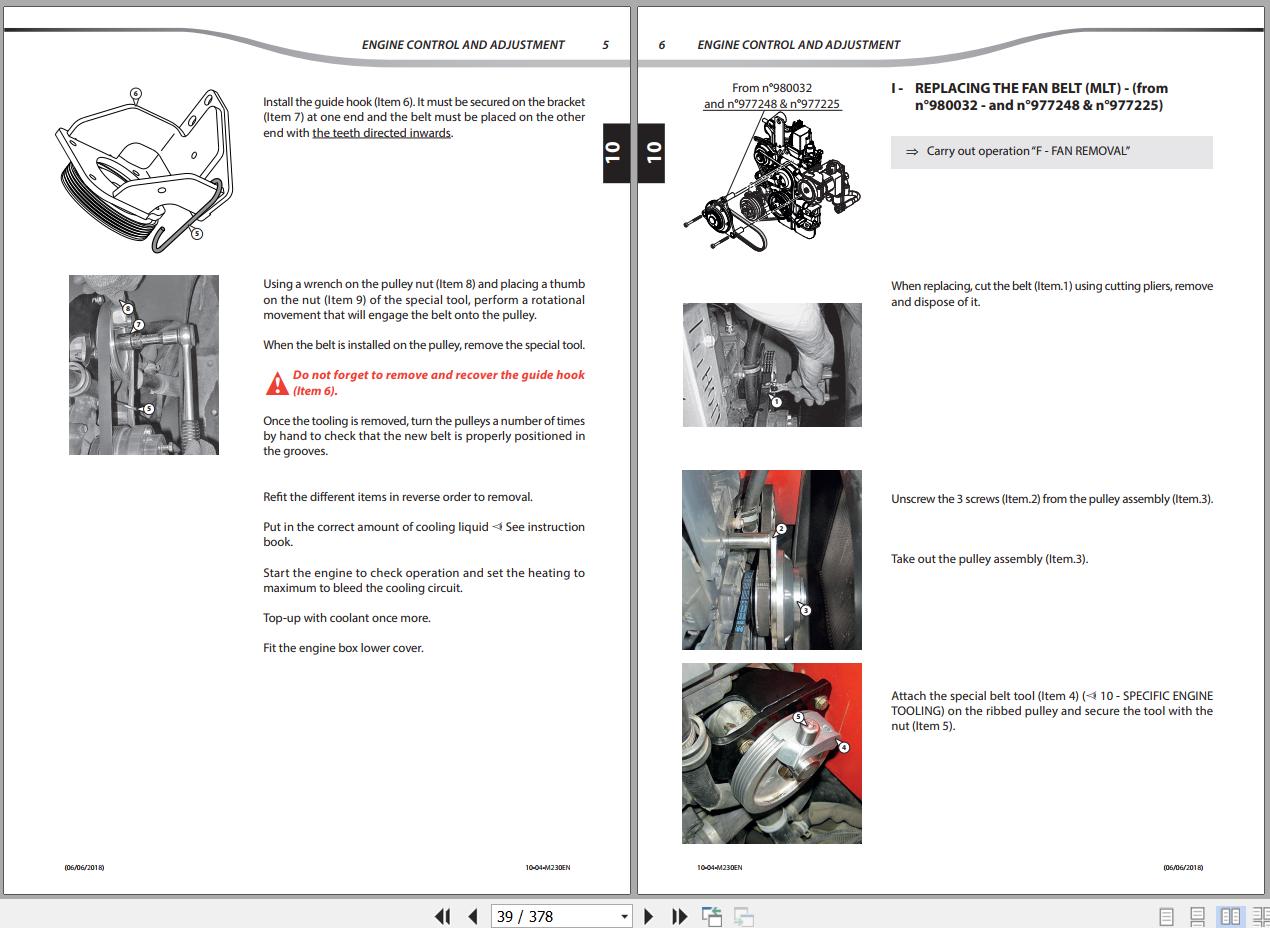
Task: Click the go to previous view icon
Action: (712, 916)
